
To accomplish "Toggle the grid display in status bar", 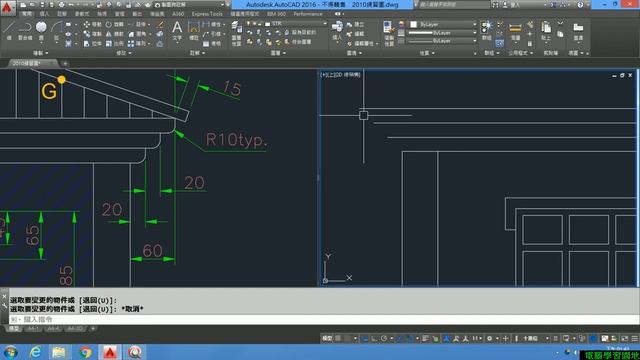I will click(338, 338).
